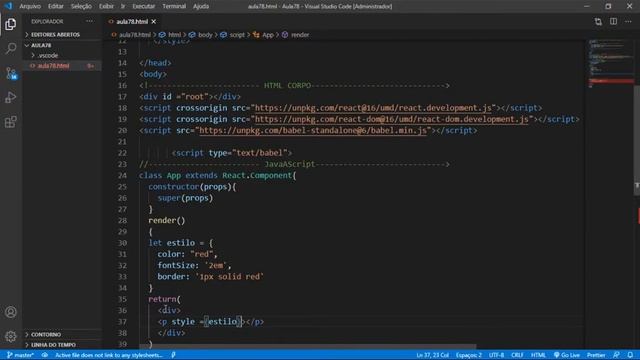Viewport: 640px width, 360px height.
Task: Click the eye icon in status bar
Action: (44, 355)
